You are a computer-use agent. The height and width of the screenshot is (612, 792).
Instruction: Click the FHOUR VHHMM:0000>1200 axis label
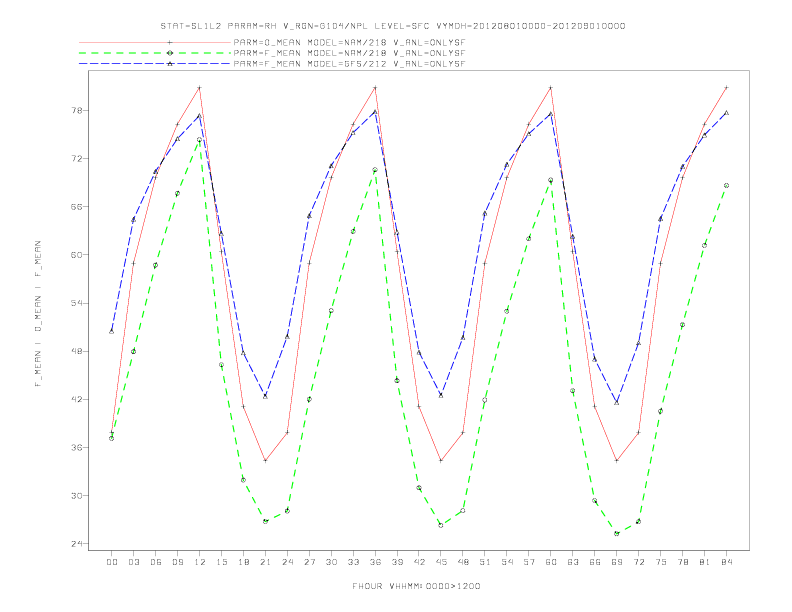[416, 586]
